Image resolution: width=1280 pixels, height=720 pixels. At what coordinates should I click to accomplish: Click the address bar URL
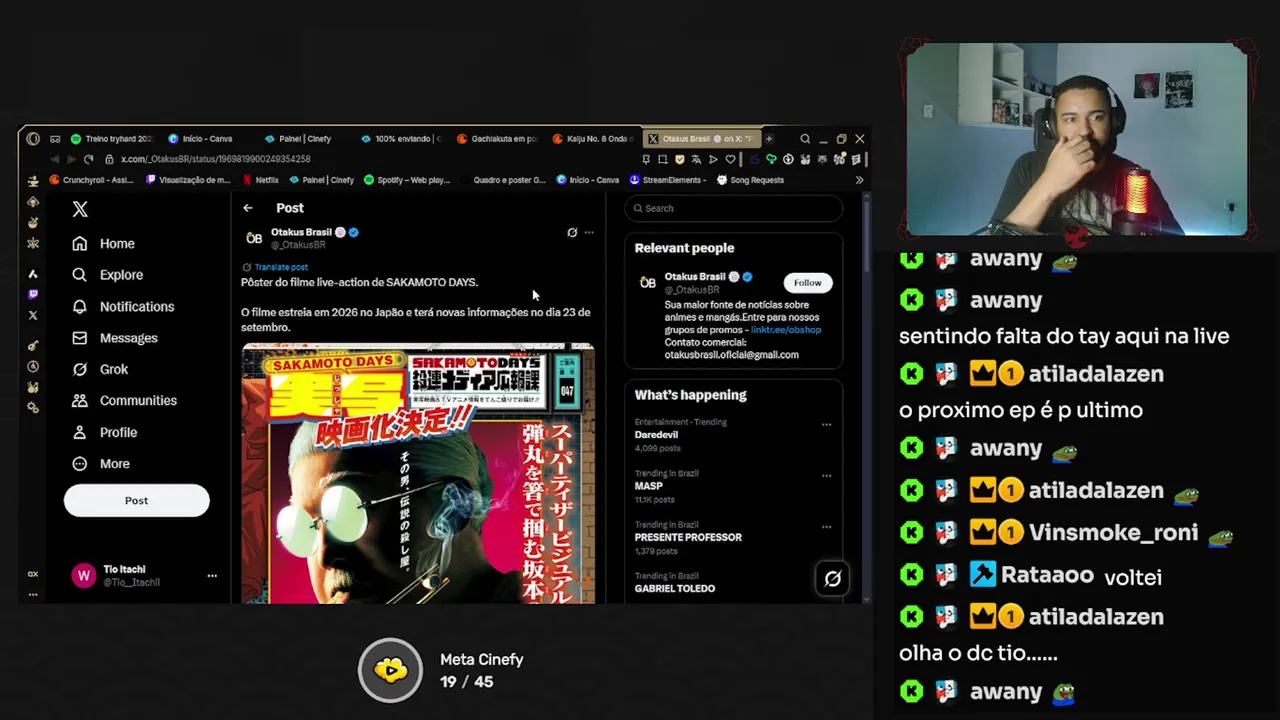click(x=216, y=159)
